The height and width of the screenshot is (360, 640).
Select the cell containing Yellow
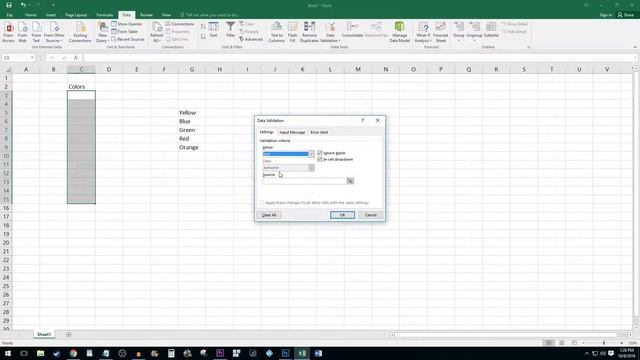pos(191,113)
